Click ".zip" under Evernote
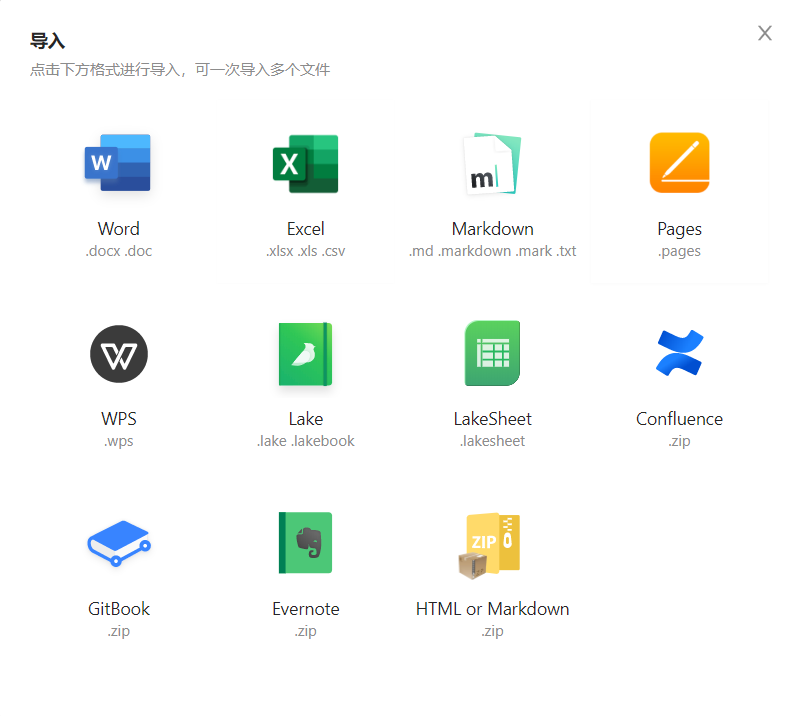799x716 pixels. coord(306,631)
